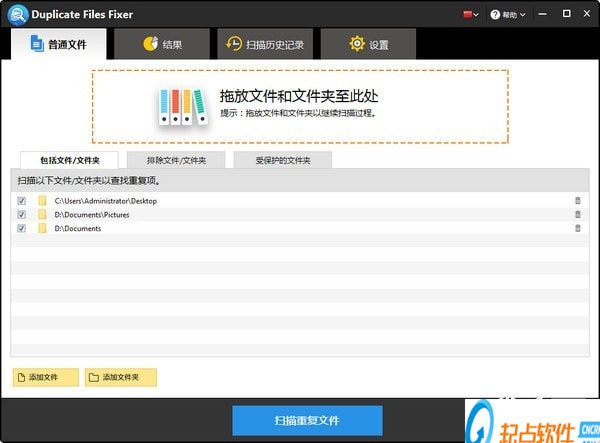Open the 帮助 help menu
The image size is (600, 443).
point(508,15)
